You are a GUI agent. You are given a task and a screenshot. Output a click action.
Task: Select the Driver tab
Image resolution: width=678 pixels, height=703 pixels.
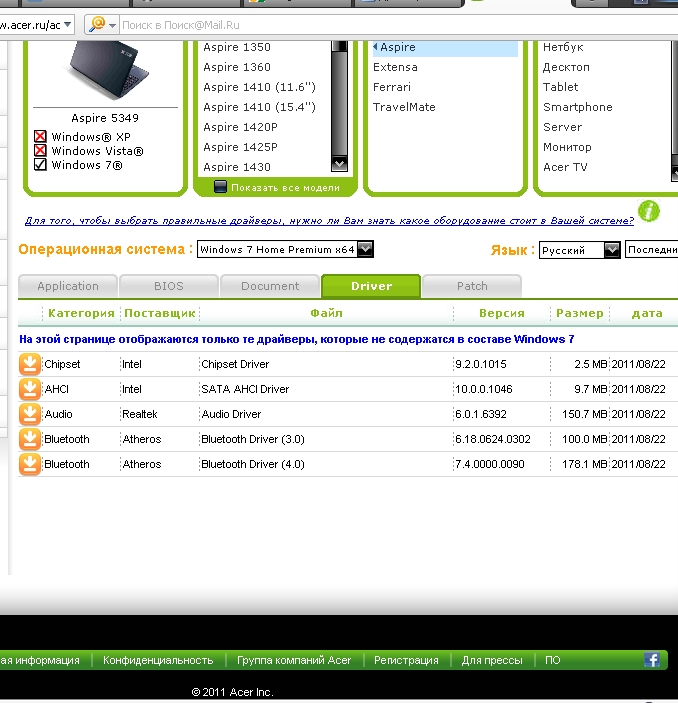pos(371,286)
